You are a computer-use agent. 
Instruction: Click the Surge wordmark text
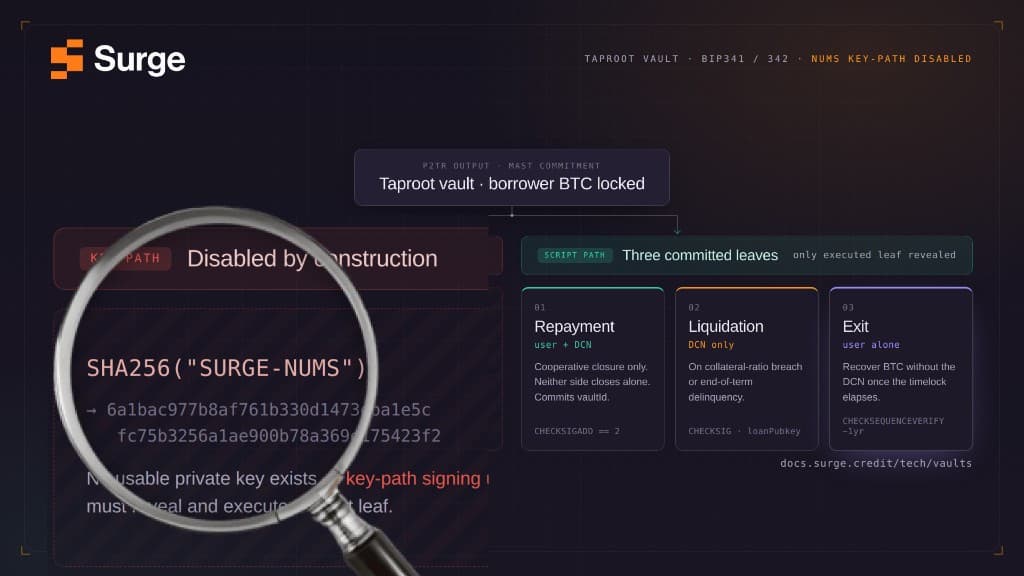(139, 59)
